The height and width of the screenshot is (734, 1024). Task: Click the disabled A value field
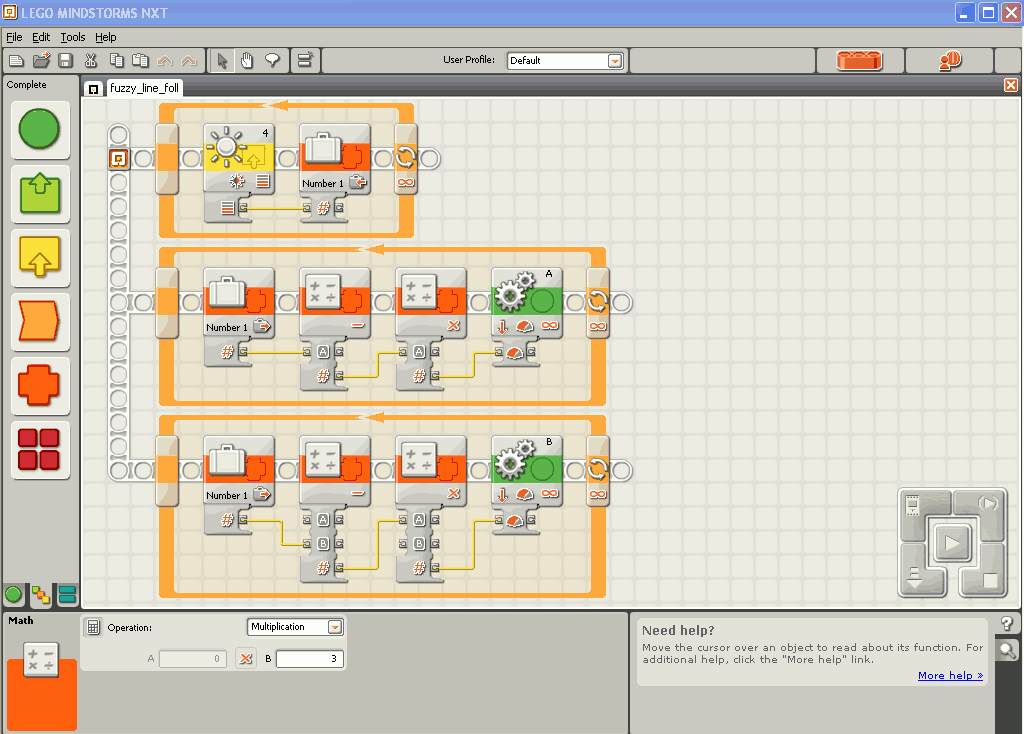tap(193, 659)
